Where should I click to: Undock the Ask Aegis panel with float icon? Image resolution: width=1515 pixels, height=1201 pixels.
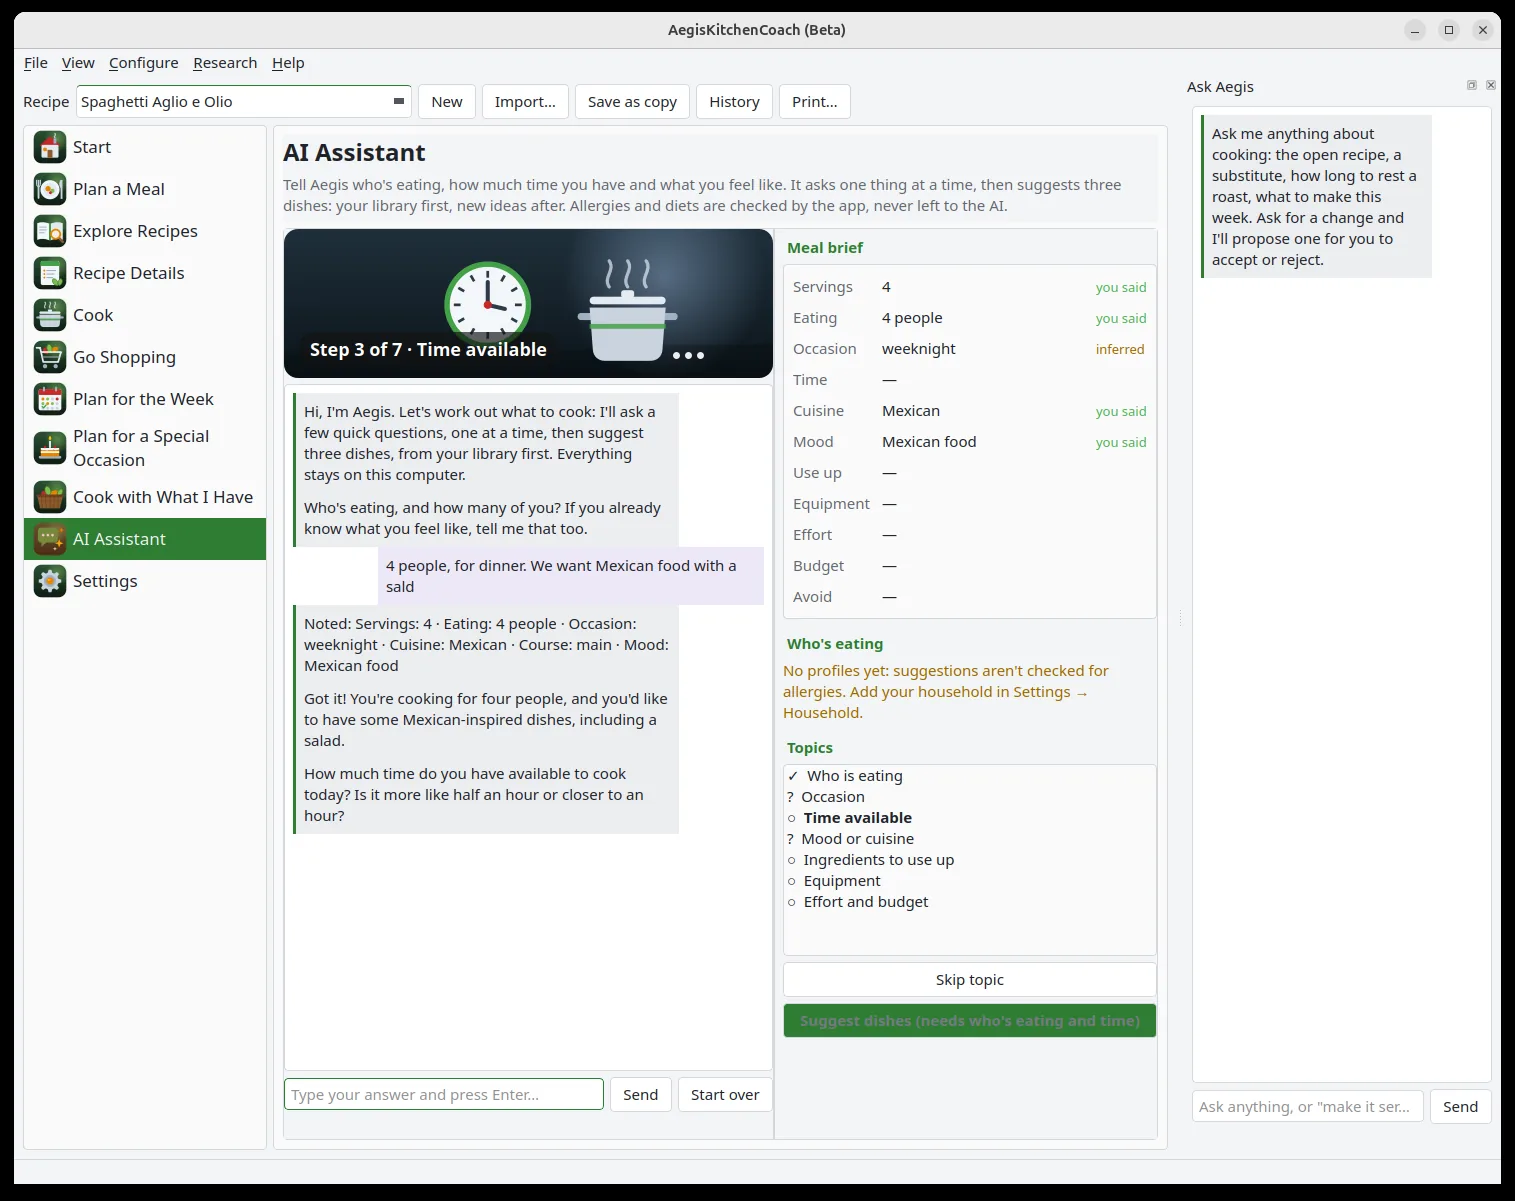(x=1471, y=85)
